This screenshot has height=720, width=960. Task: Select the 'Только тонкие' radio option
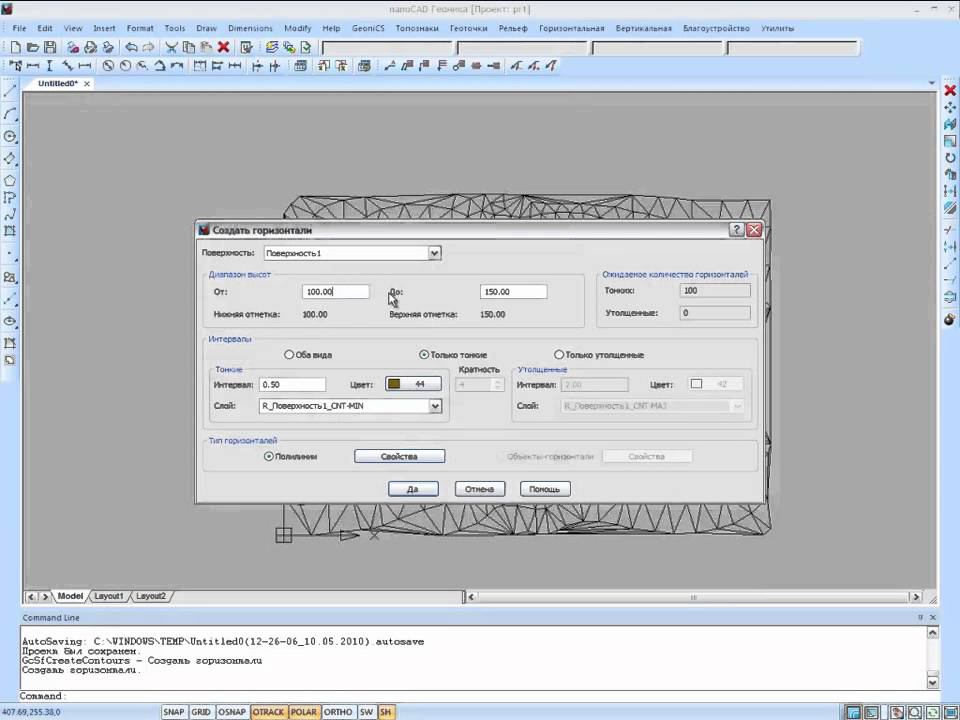click(424, 354)
